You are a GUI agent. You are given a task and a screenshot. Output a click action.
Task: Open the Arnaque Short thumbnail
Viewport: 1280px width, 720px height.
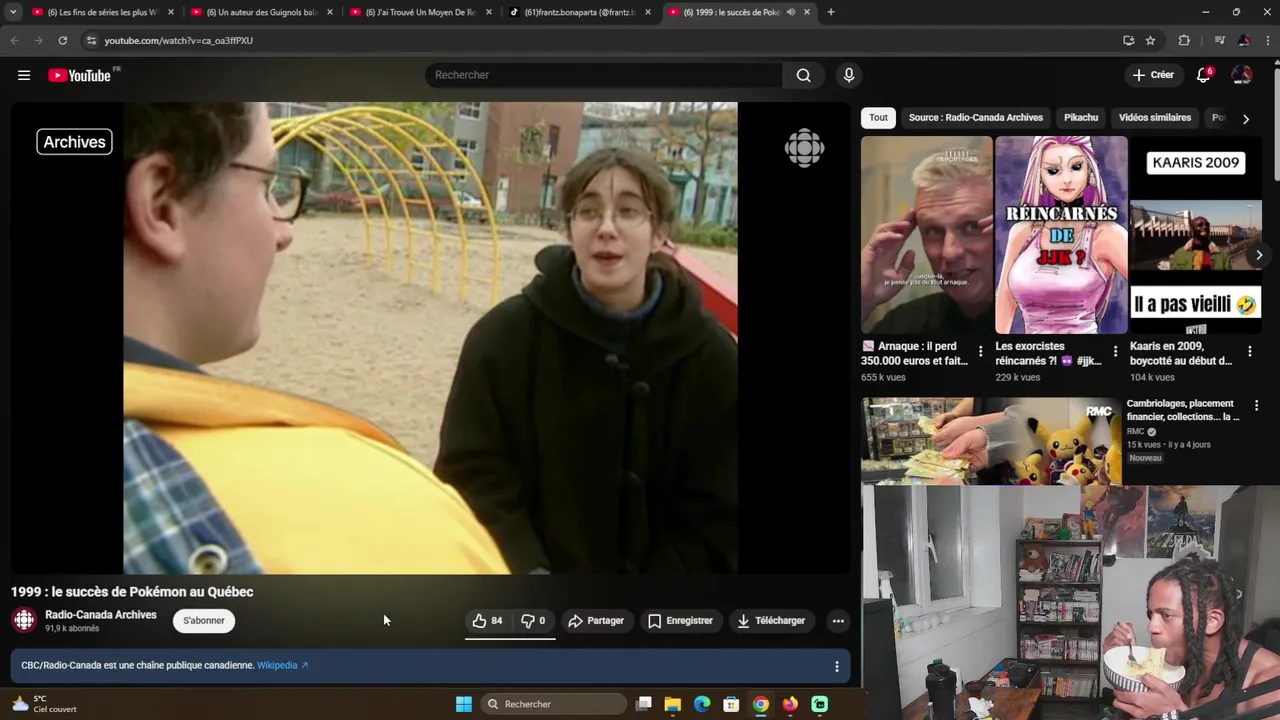pyautogui.click(x=927, y=235)
